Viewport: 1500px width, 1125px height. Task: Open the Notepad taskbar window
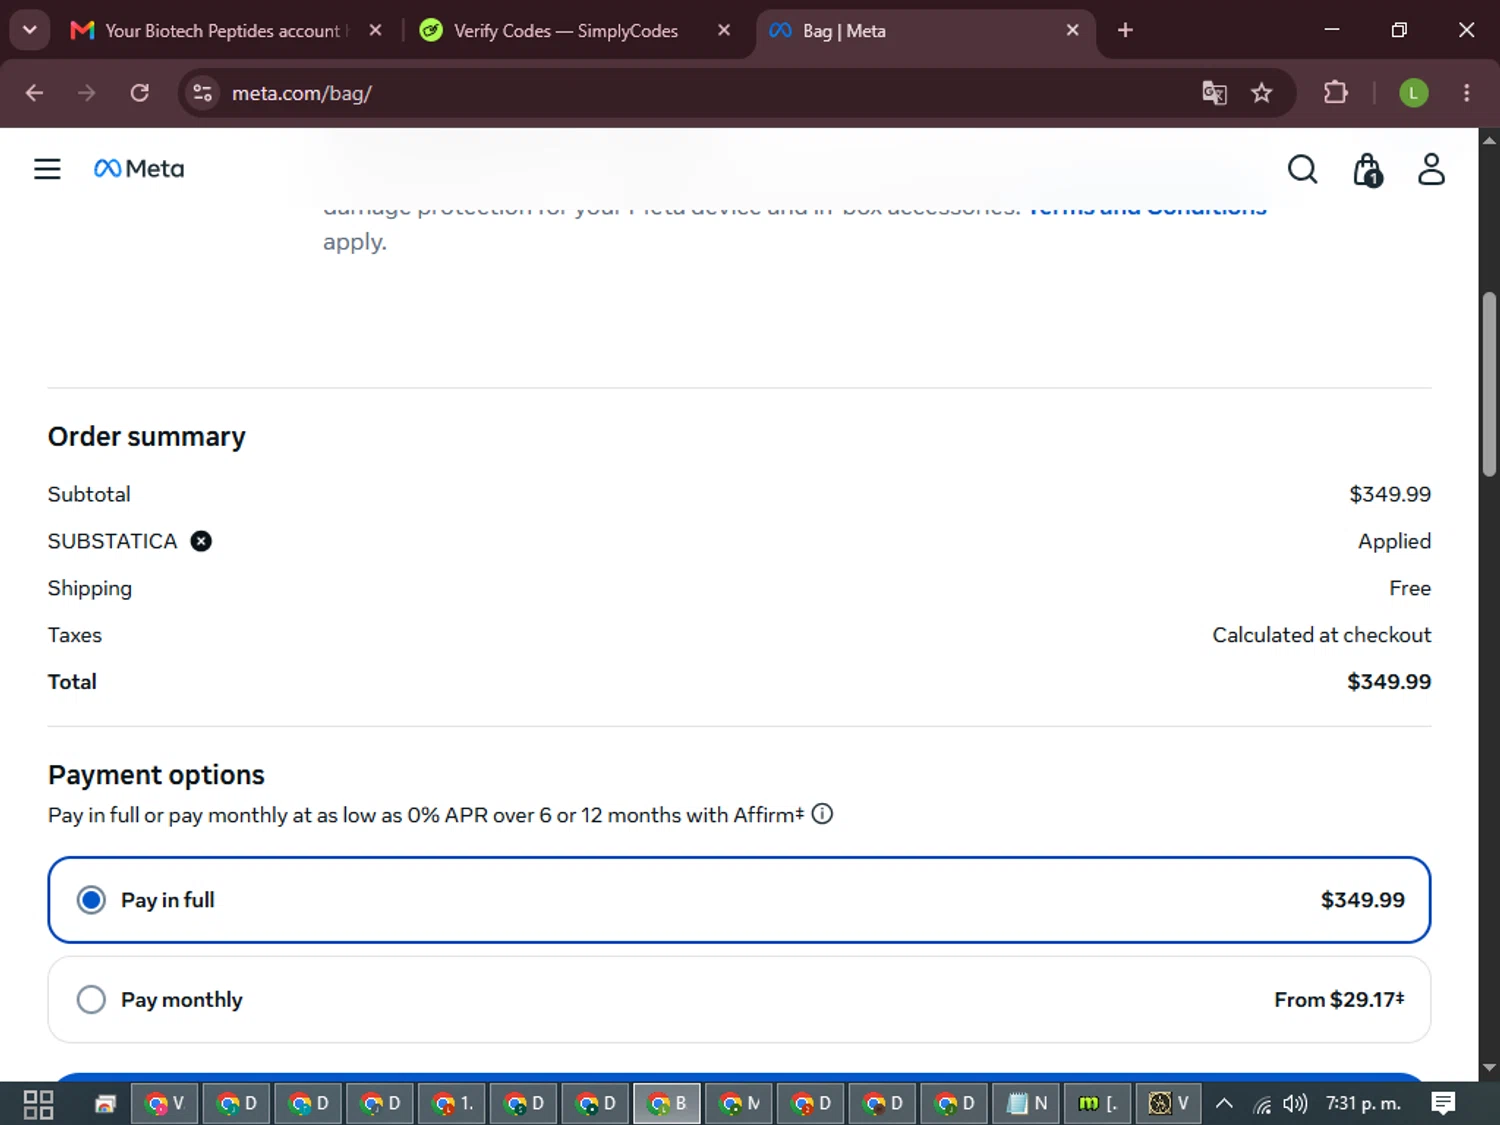tap(1027, 1104)
